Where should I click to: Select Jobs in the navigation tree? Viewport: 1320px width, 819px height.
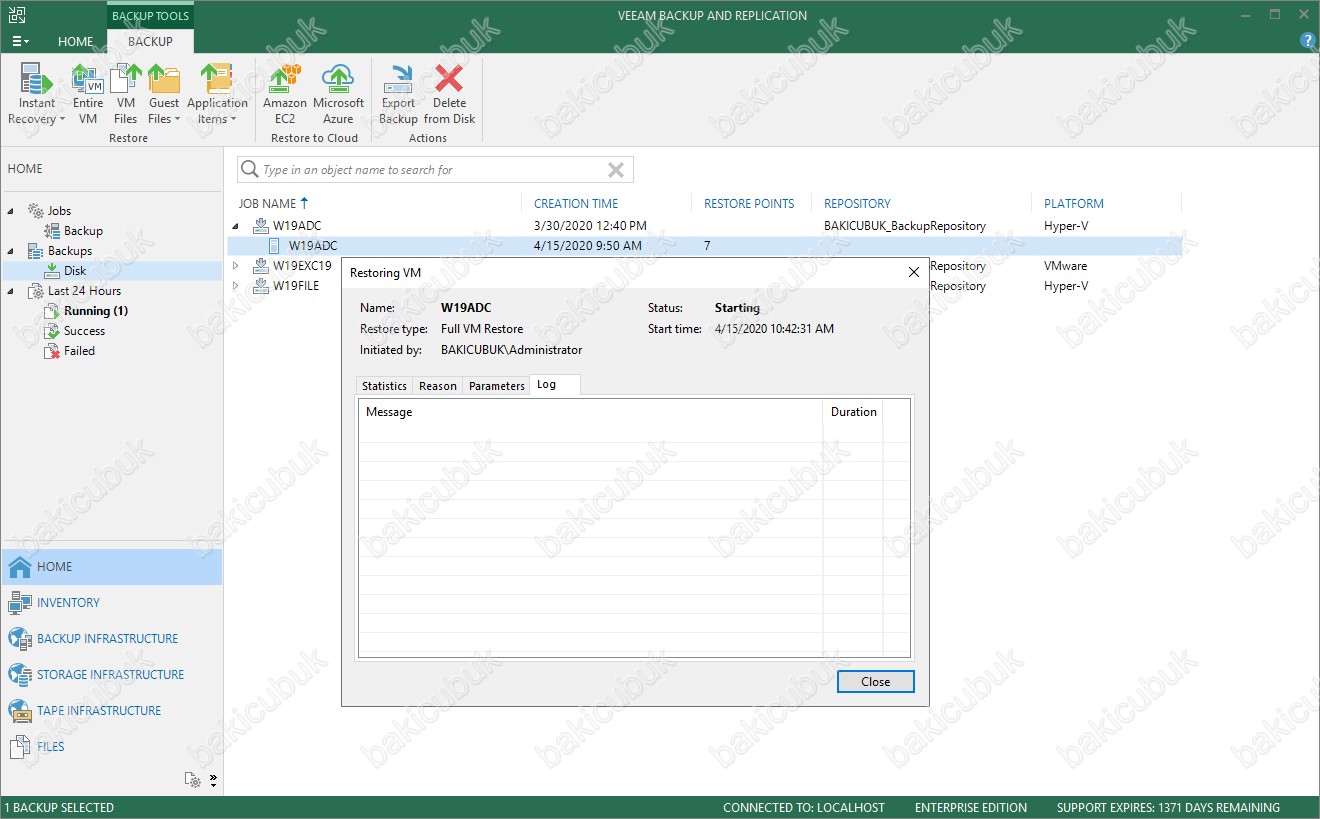tap(59, 211)
